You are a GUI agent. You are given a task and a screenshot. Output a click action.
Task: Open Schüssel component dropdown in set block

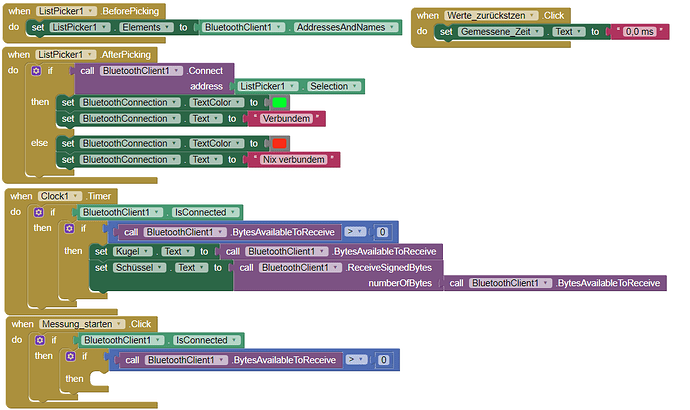(139, 267)
